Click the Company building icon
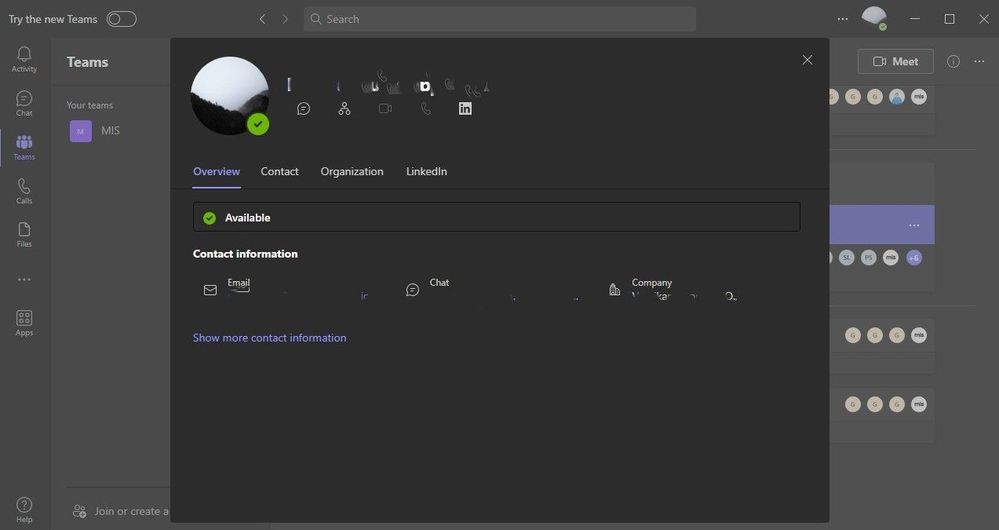This screenshot has height=530, width=999. pyautogui.click(x=614, y=290)
